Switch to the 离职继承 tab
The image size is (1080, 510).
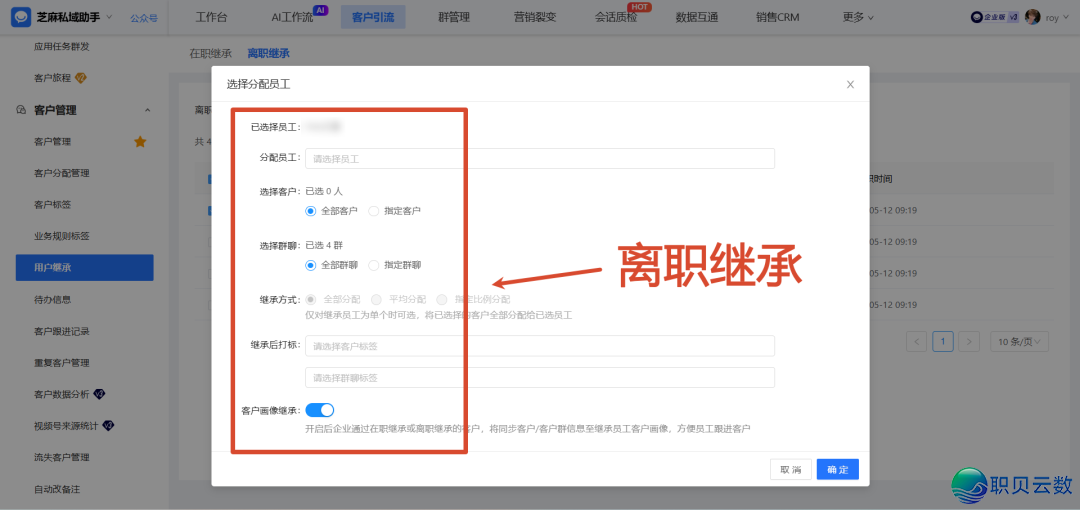pos(269,53)
